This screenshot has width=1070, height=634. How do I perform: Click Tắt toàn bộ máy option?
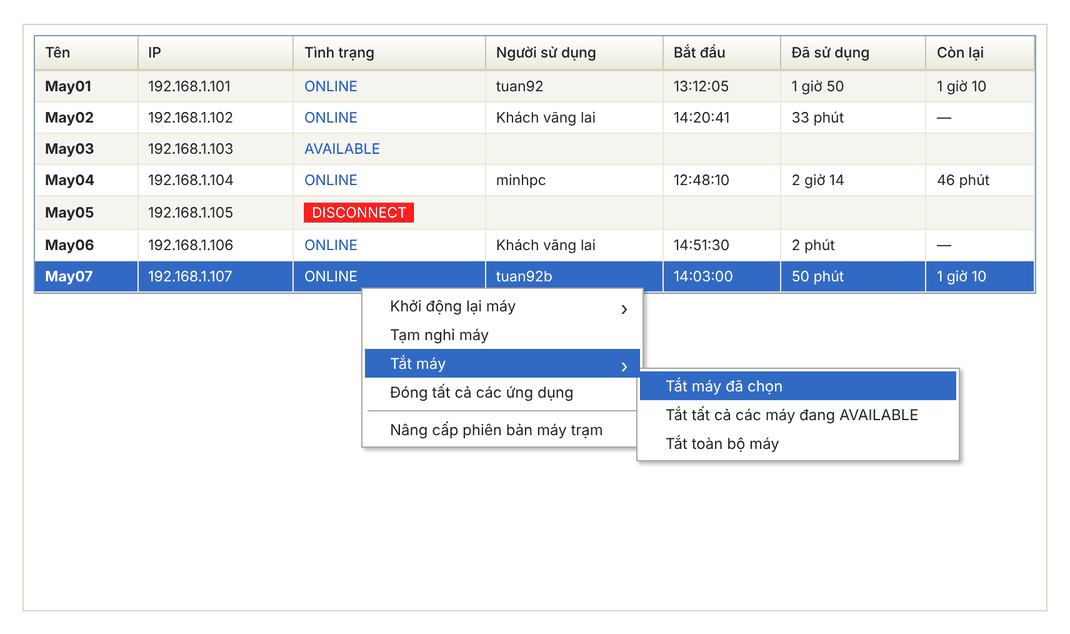point(798,444)
